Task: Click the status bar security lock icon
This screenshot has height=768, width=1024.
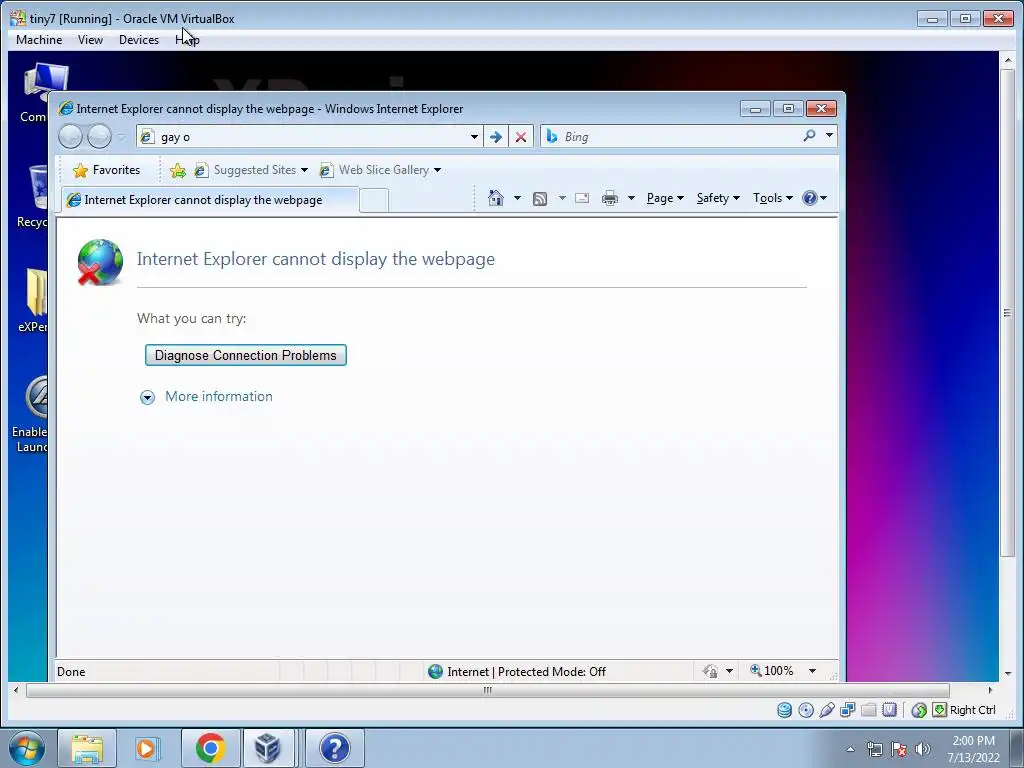Action: 710,671
